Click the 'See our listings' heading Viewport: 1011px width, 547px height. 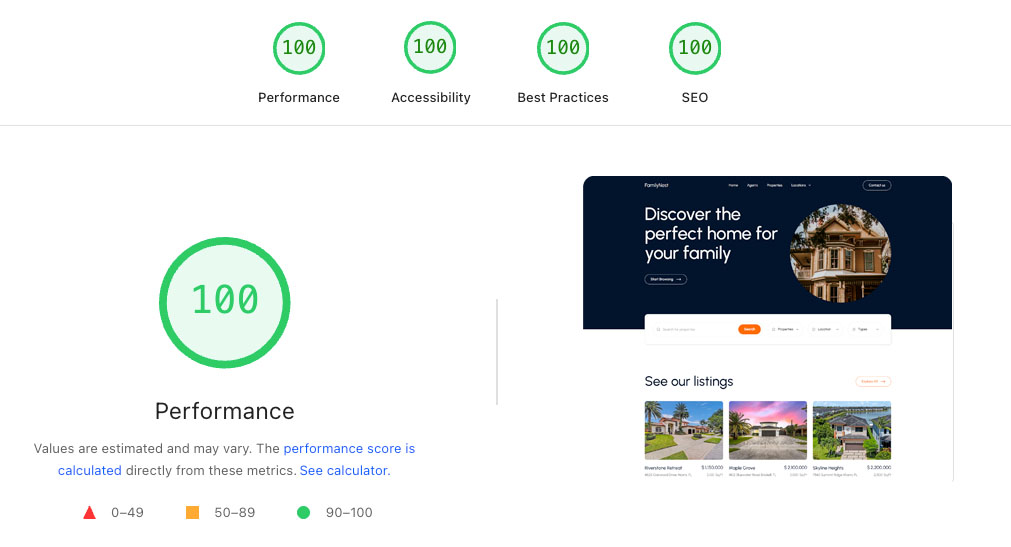click(689, 382)
